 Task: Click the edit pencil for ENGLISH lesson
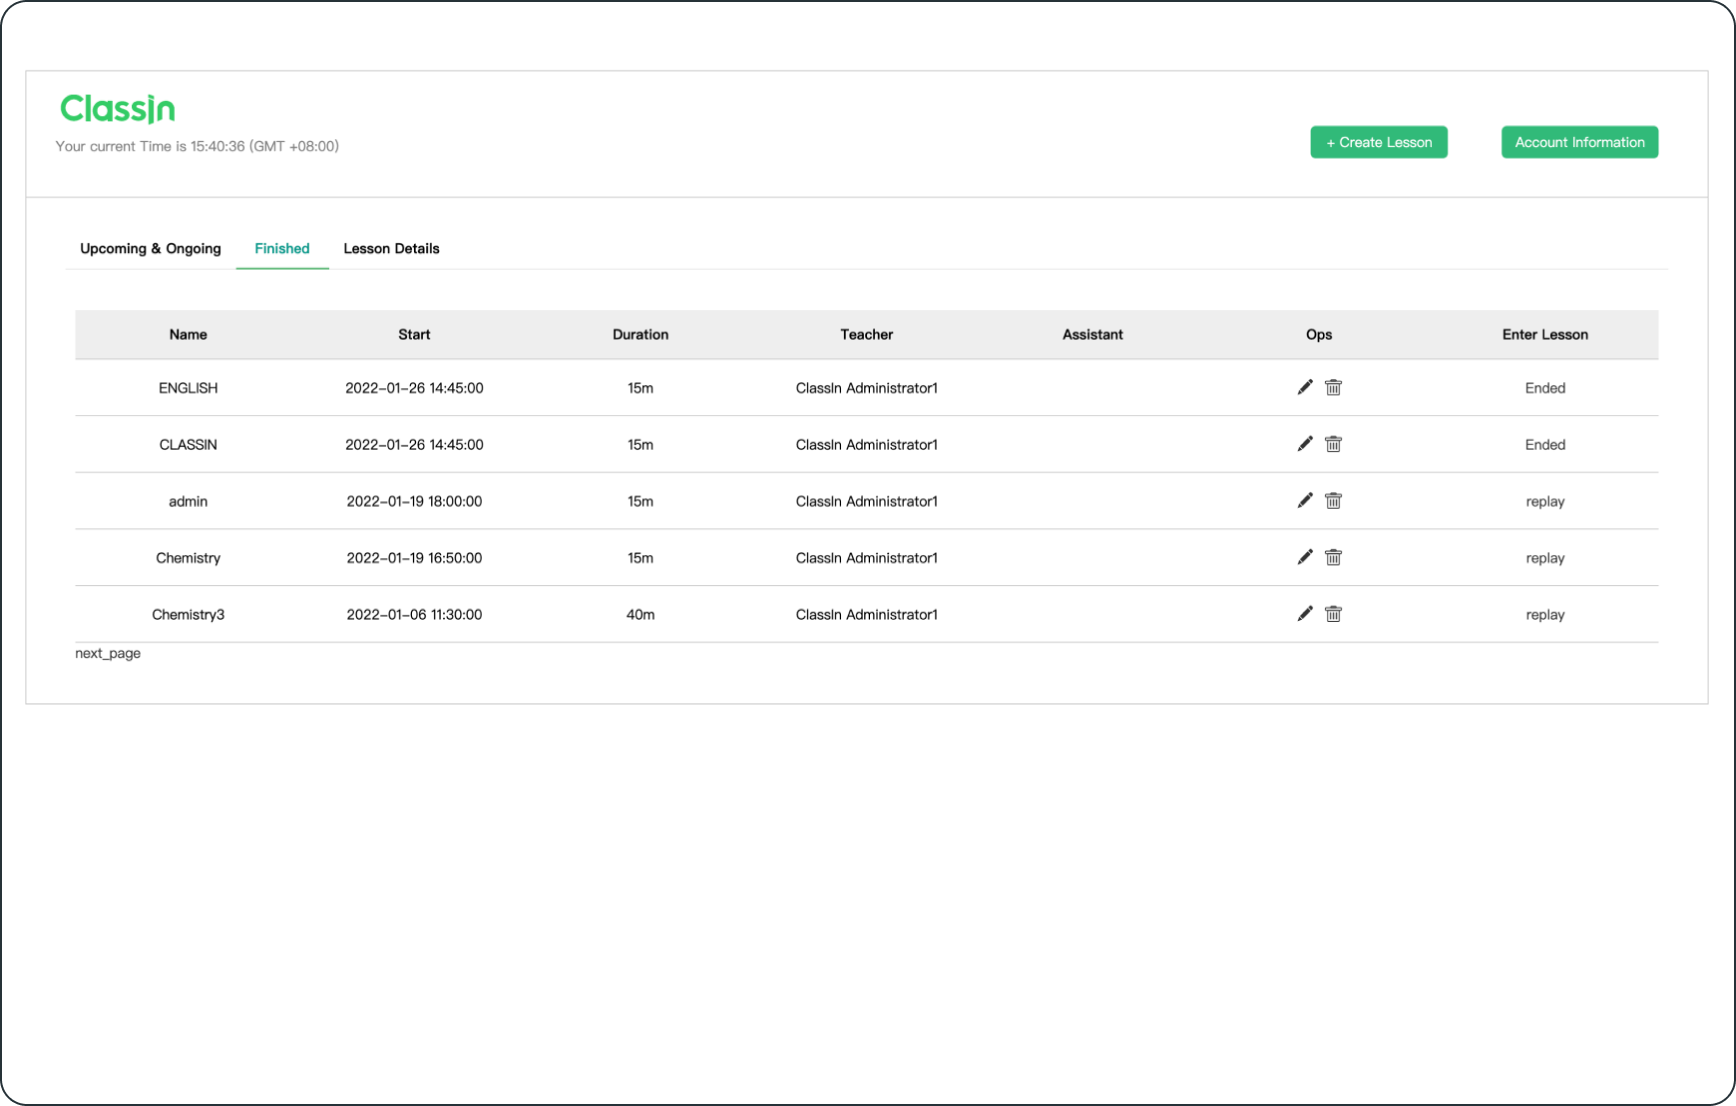pos(1304,387)
